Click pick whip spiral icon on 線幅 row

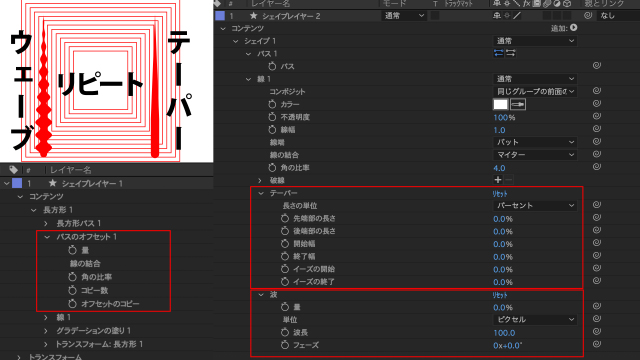tap(596, 129)
